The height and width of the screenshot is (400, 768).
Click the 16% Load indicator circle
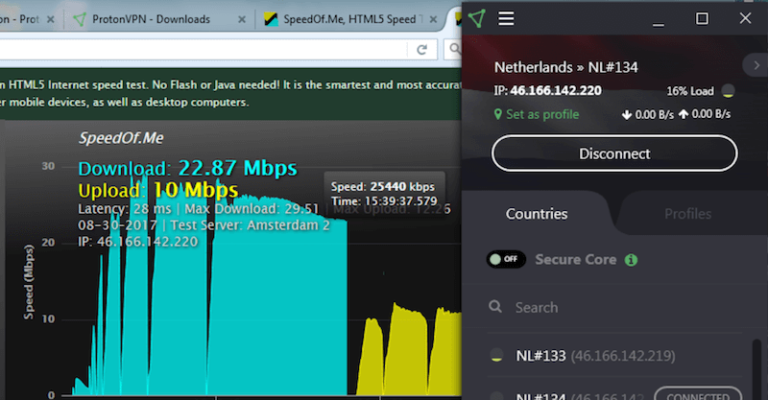(x=728, y=91)
